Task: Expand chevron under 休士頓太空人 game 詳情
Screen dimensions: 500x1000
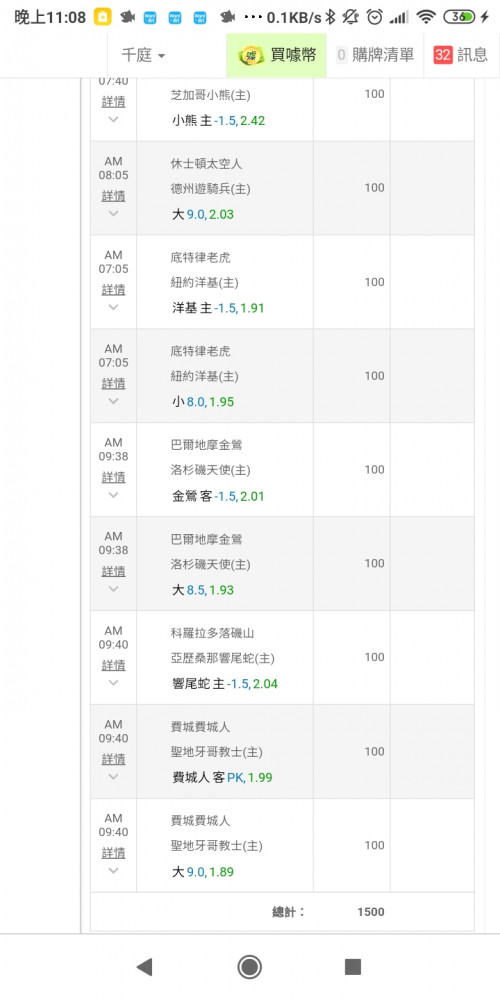Action: [x=113, y=213]
